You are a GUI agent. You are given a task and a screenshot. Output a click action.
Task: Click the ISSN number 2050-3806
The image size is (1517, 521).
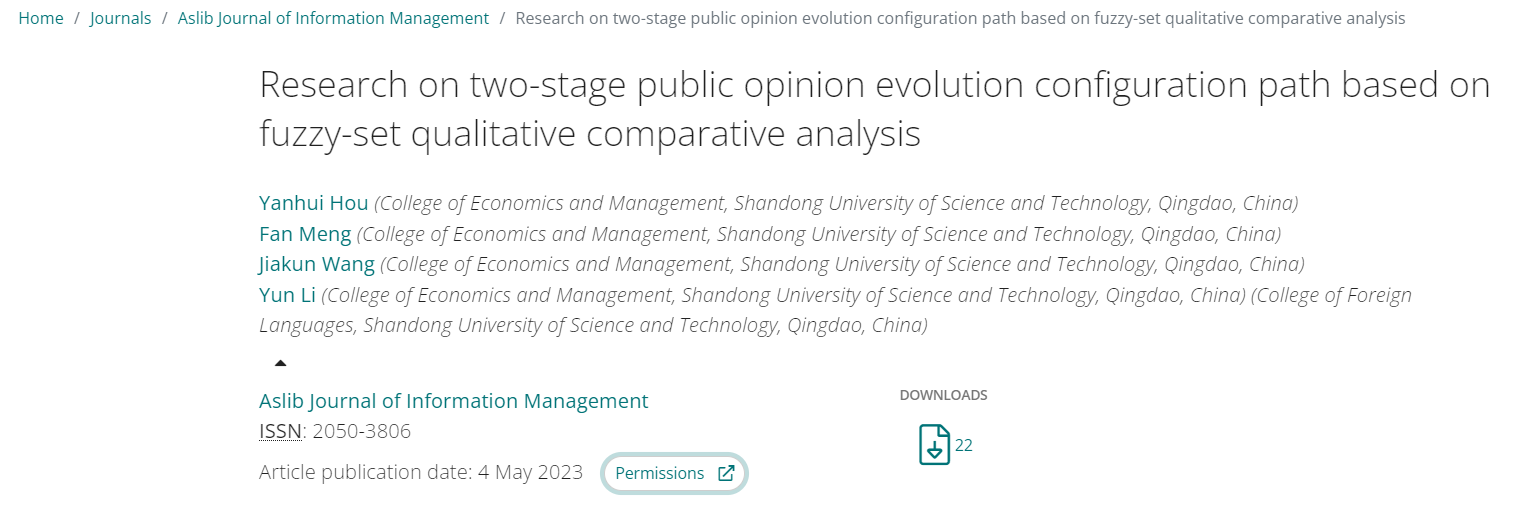(361, 432)
